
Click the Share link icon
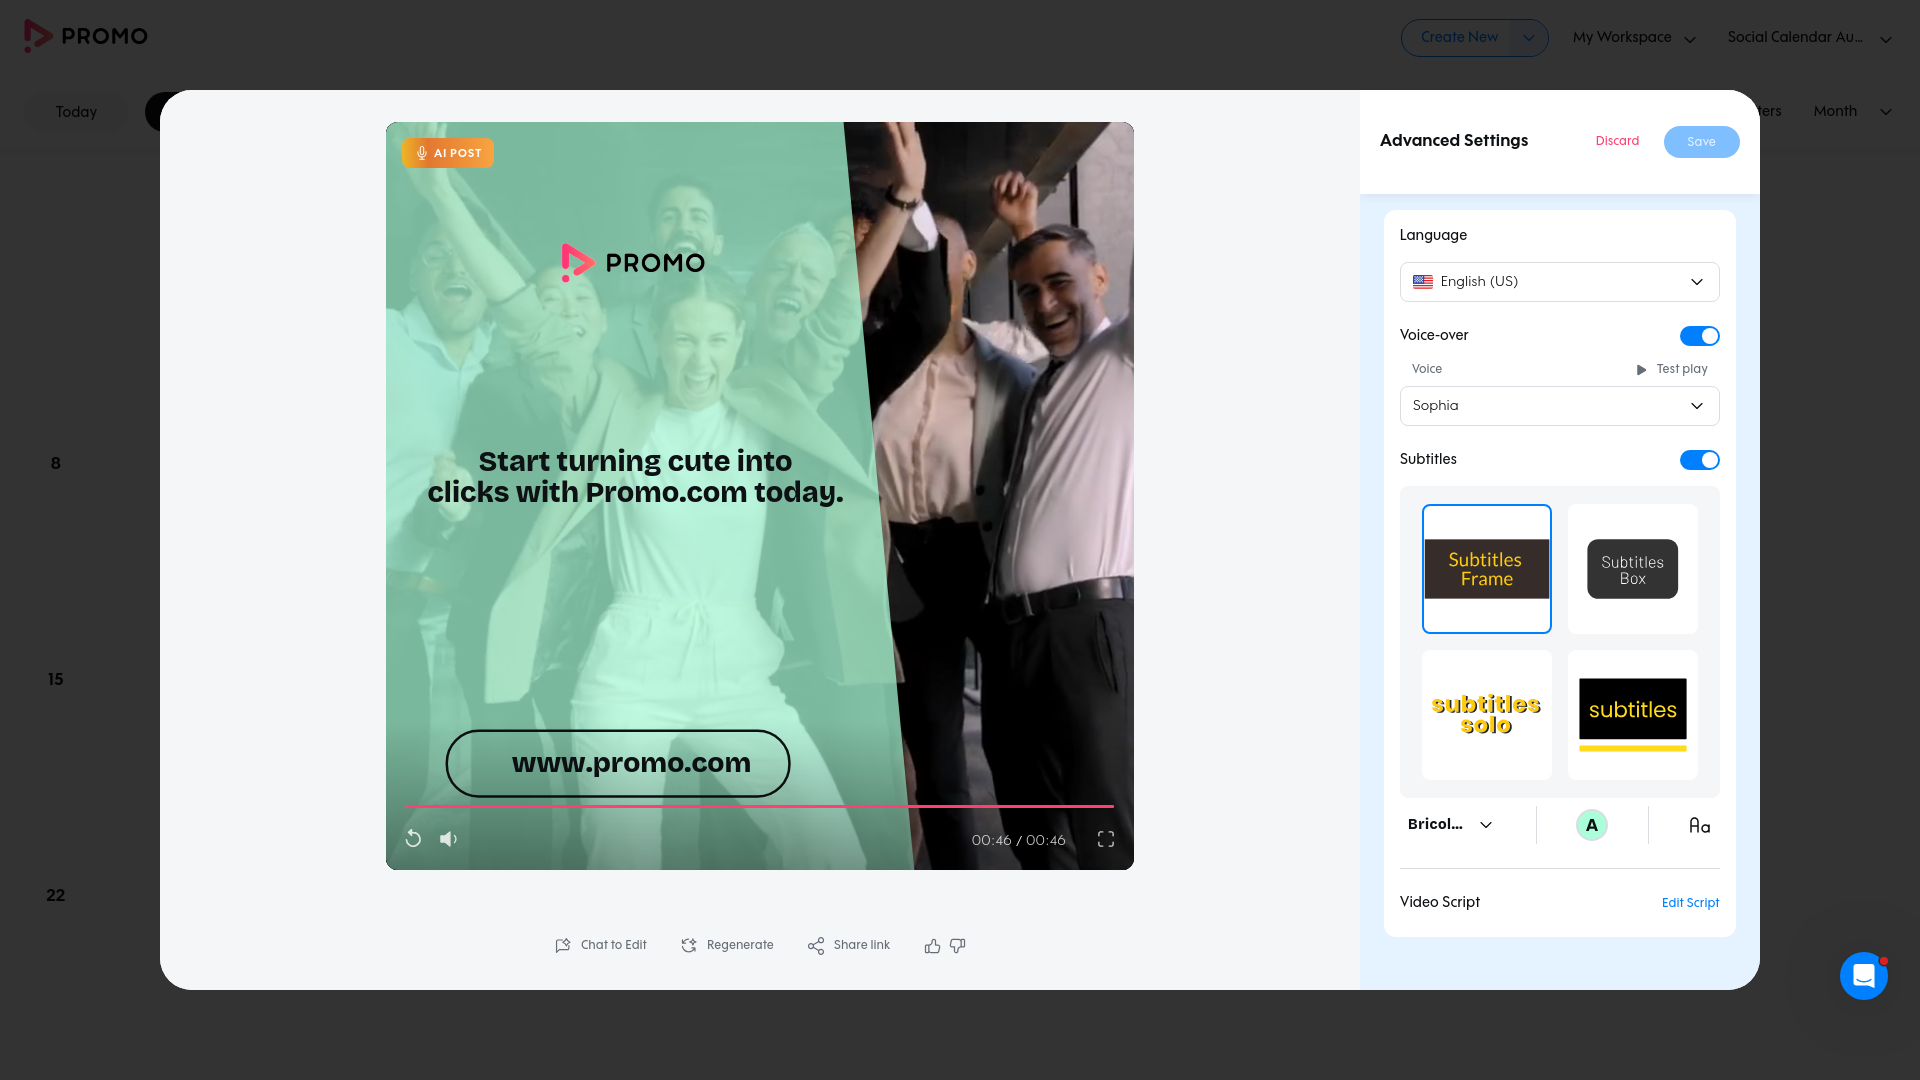(816, 946)
